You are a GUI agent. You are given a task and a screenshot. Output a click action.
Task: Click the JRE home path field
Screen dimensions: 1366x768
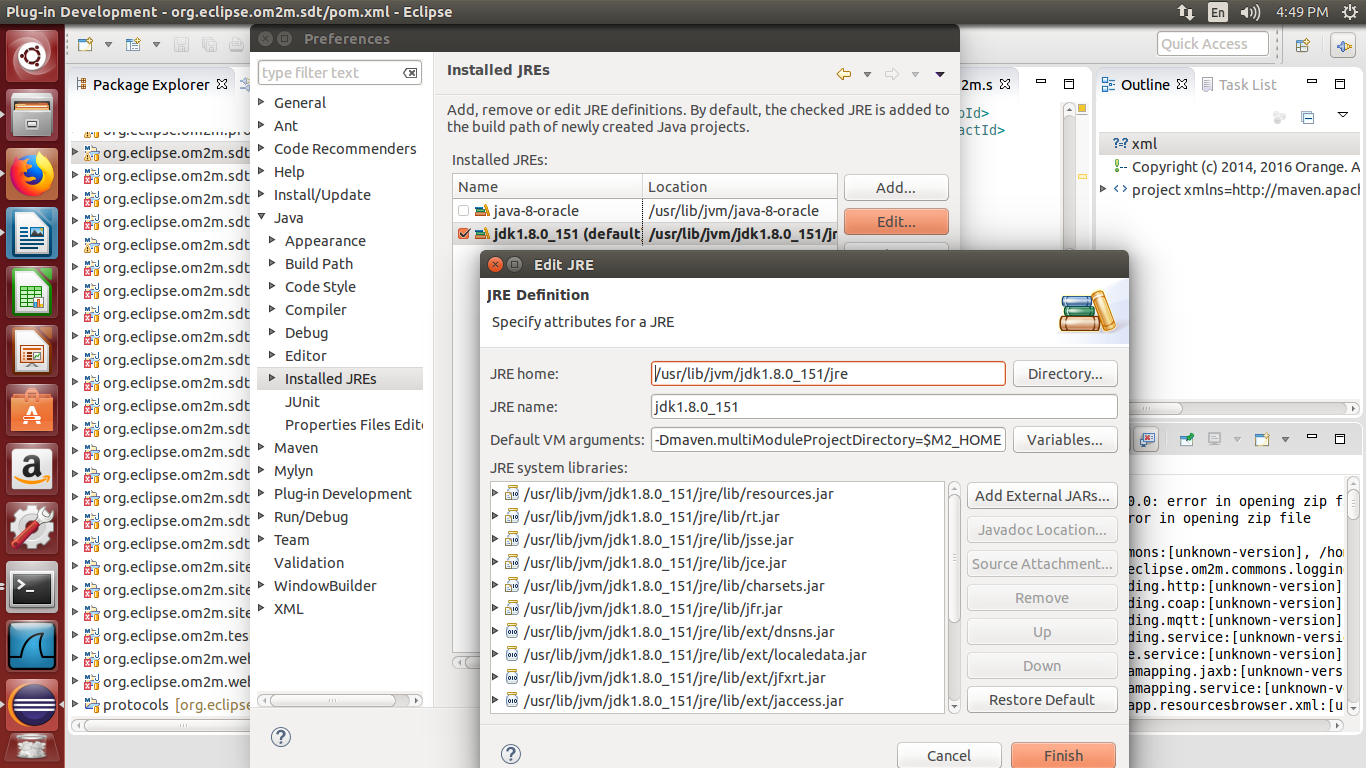[828, 373]
